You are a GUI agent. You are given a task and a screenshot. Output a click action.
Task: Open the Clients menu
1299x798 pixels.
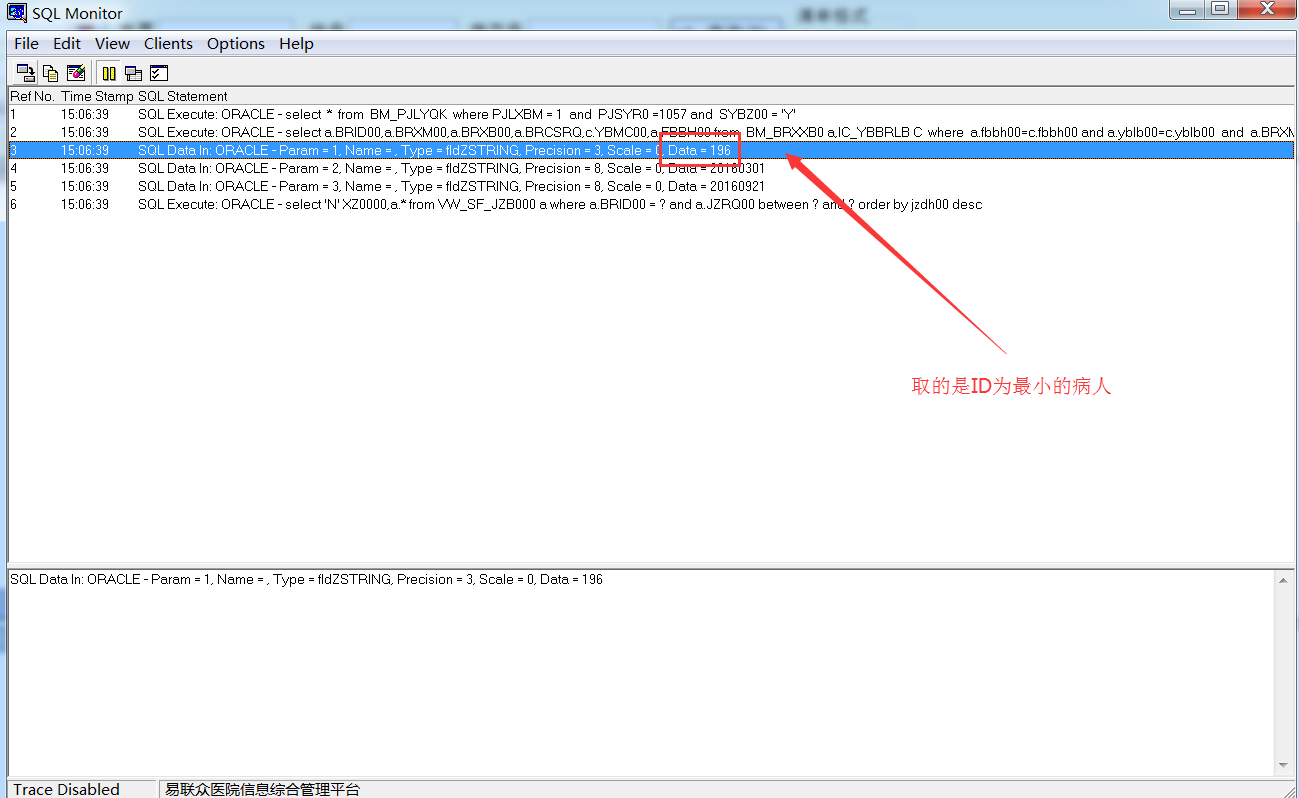[168, 43]
